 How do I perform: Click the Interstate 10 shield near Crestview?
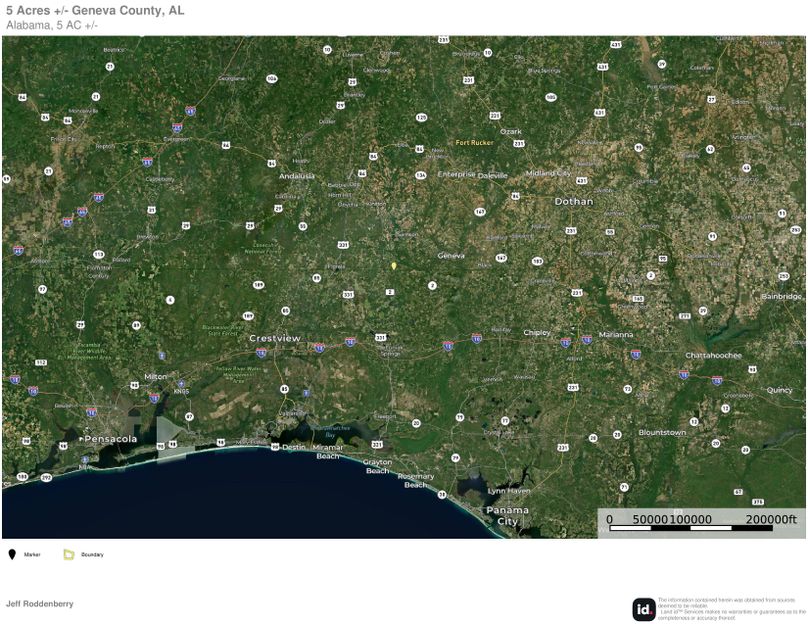point(318,347)
